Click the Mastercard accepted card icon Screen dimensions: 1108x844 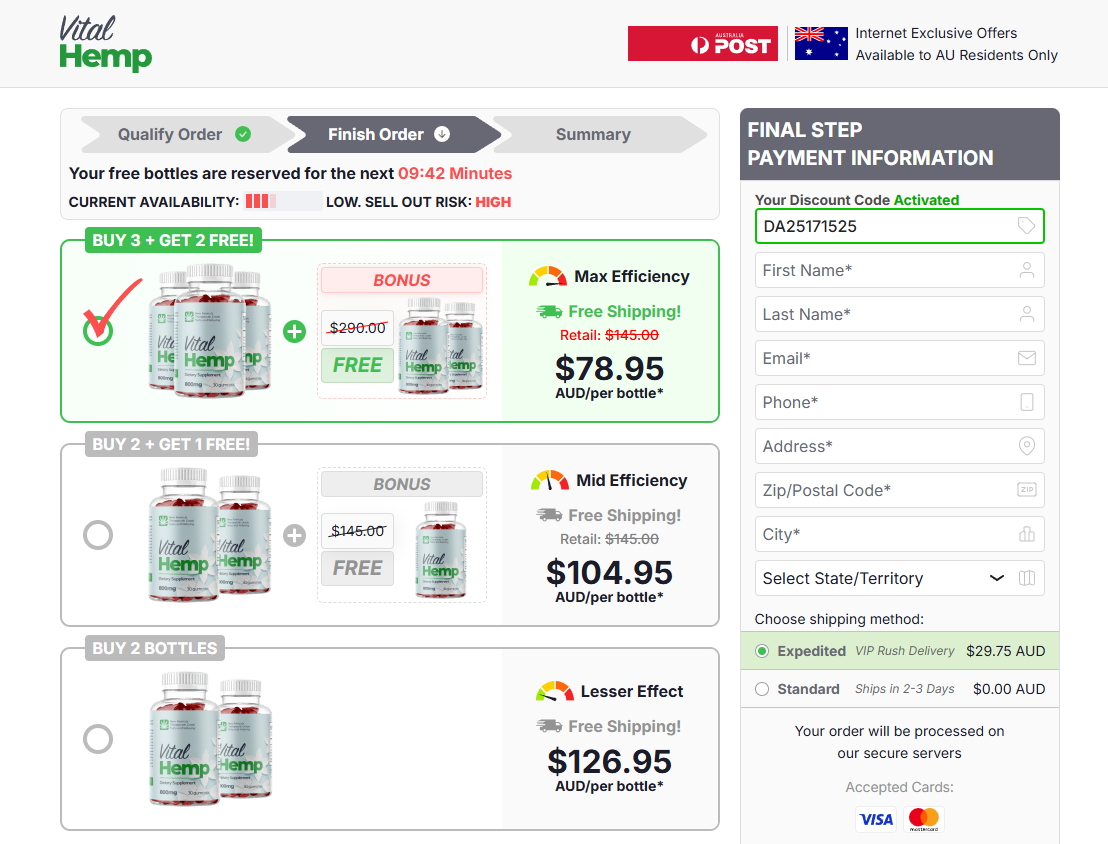pyautogui.click(x=923, y=819)
